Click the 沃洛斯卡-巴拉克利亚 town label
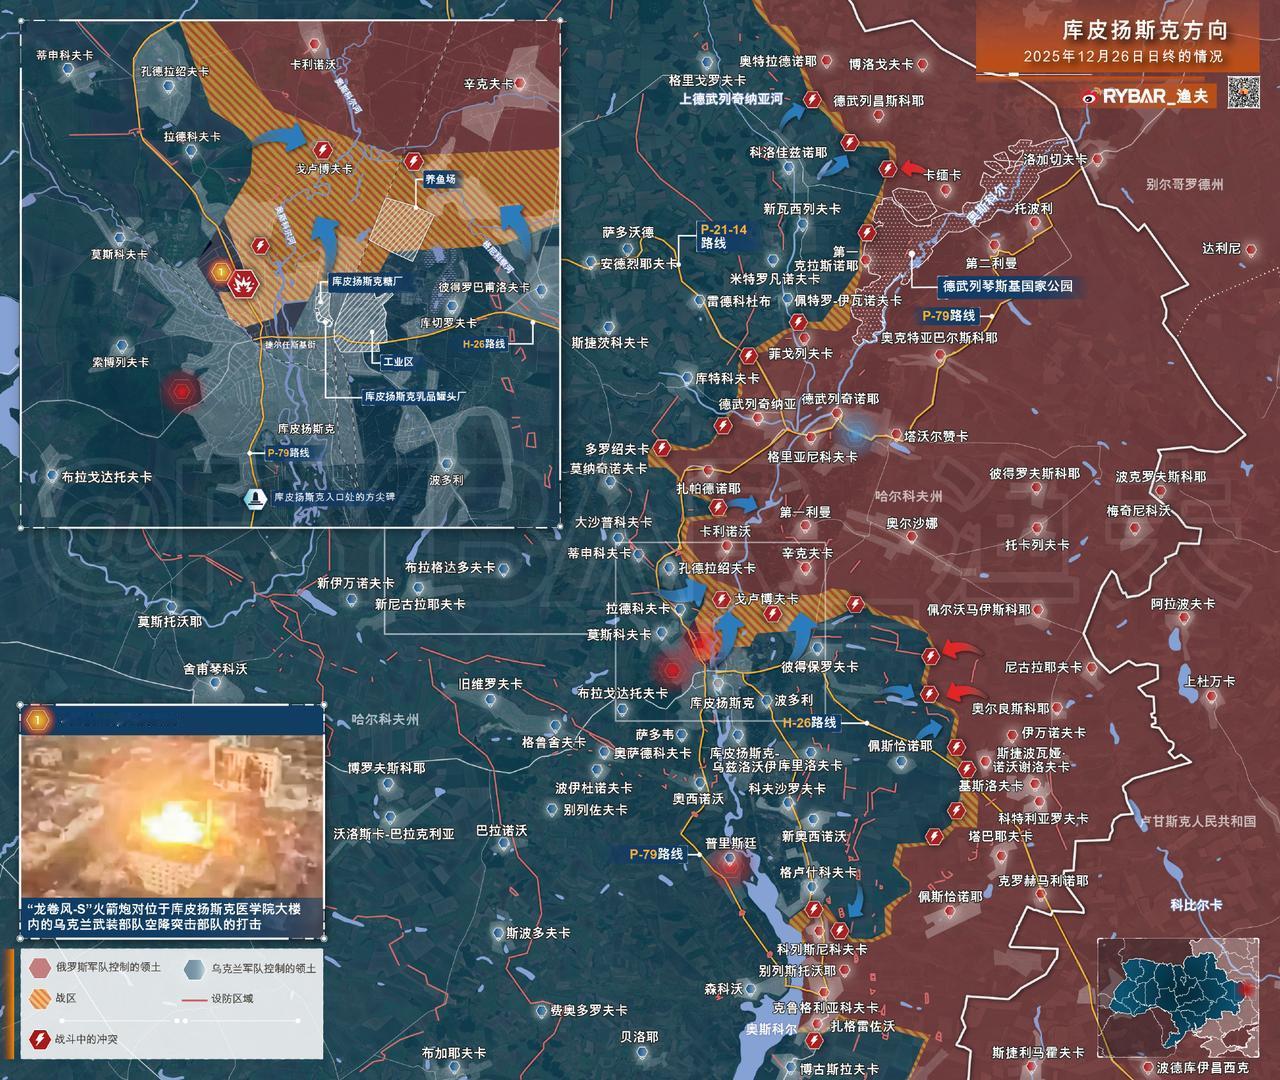Viewport: 1280px width, 1080px height. (x=394, y=833)
